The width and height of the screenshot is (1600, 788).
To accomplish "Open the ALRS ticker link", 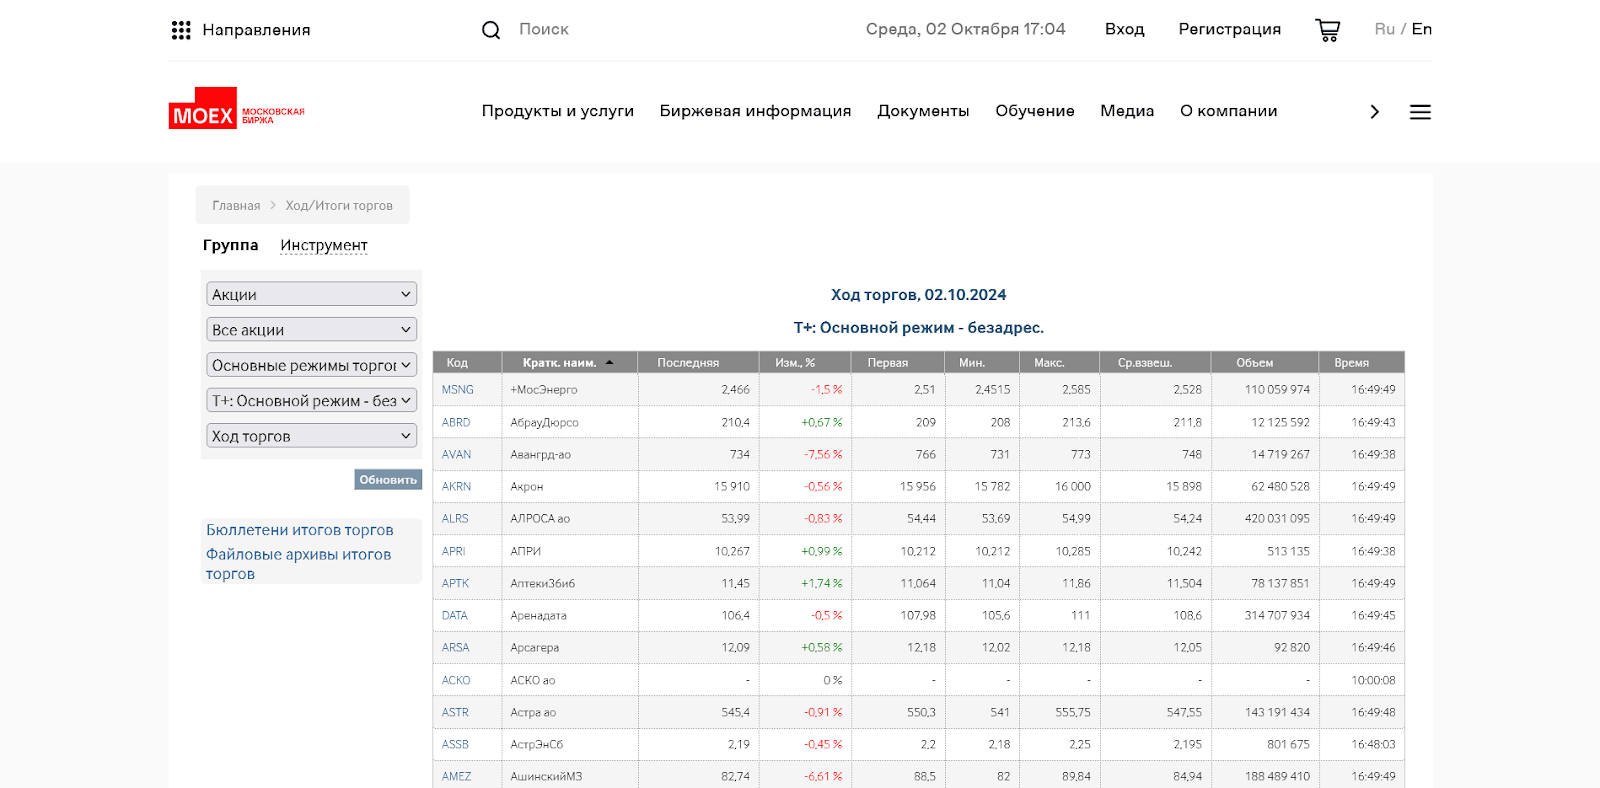I will point(455,518).
